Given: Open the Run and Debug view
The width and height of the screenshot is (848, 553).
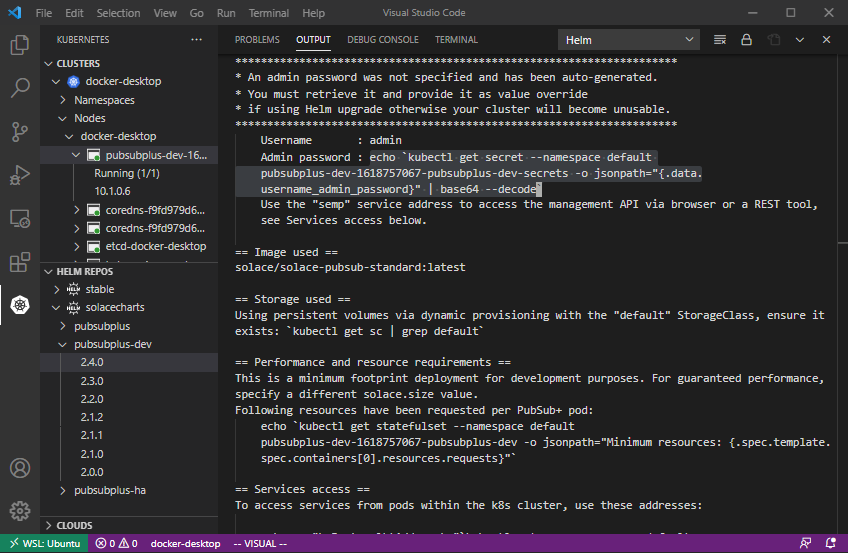Looking at the screenshot, I should click(x=19, y=175).
